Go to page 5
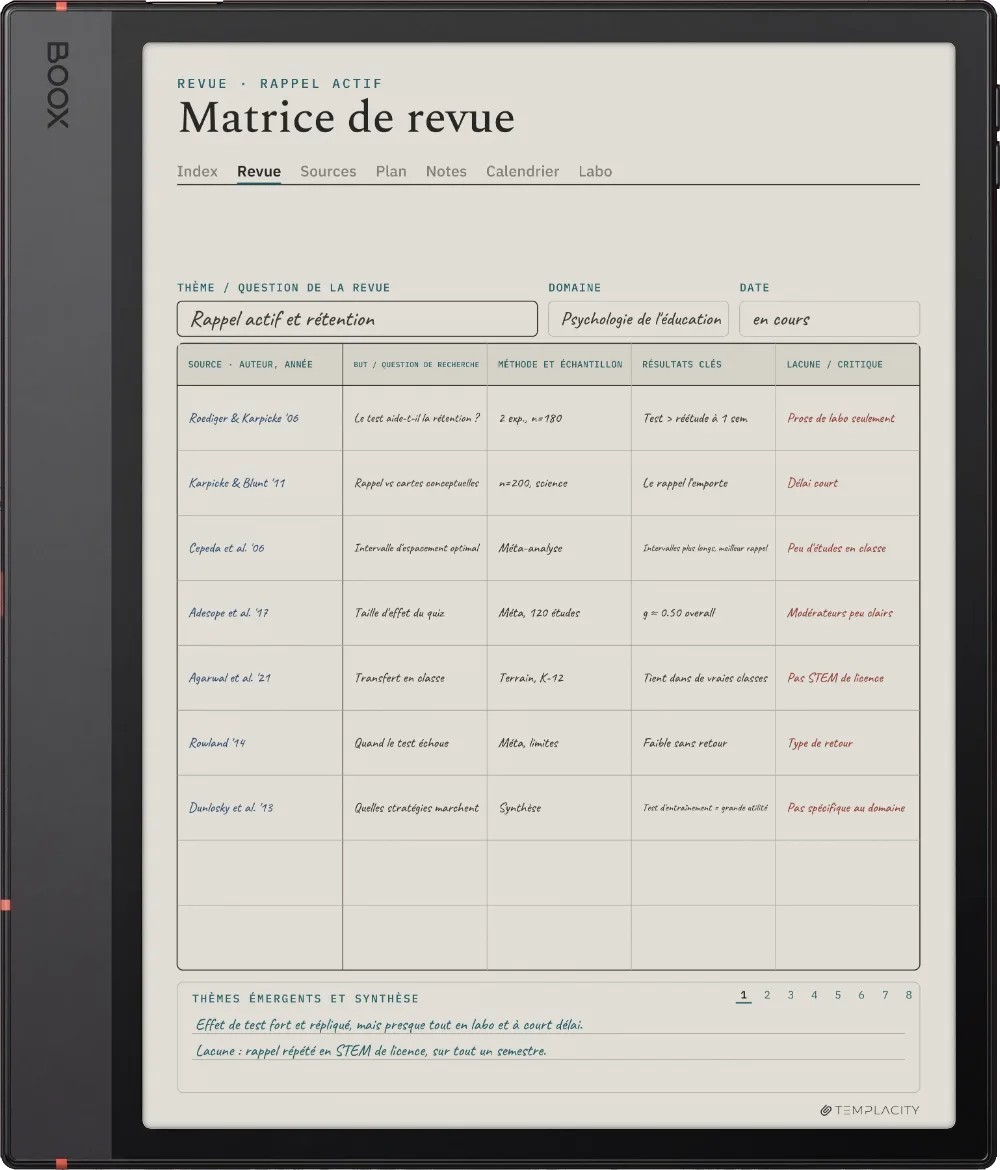 838,995
